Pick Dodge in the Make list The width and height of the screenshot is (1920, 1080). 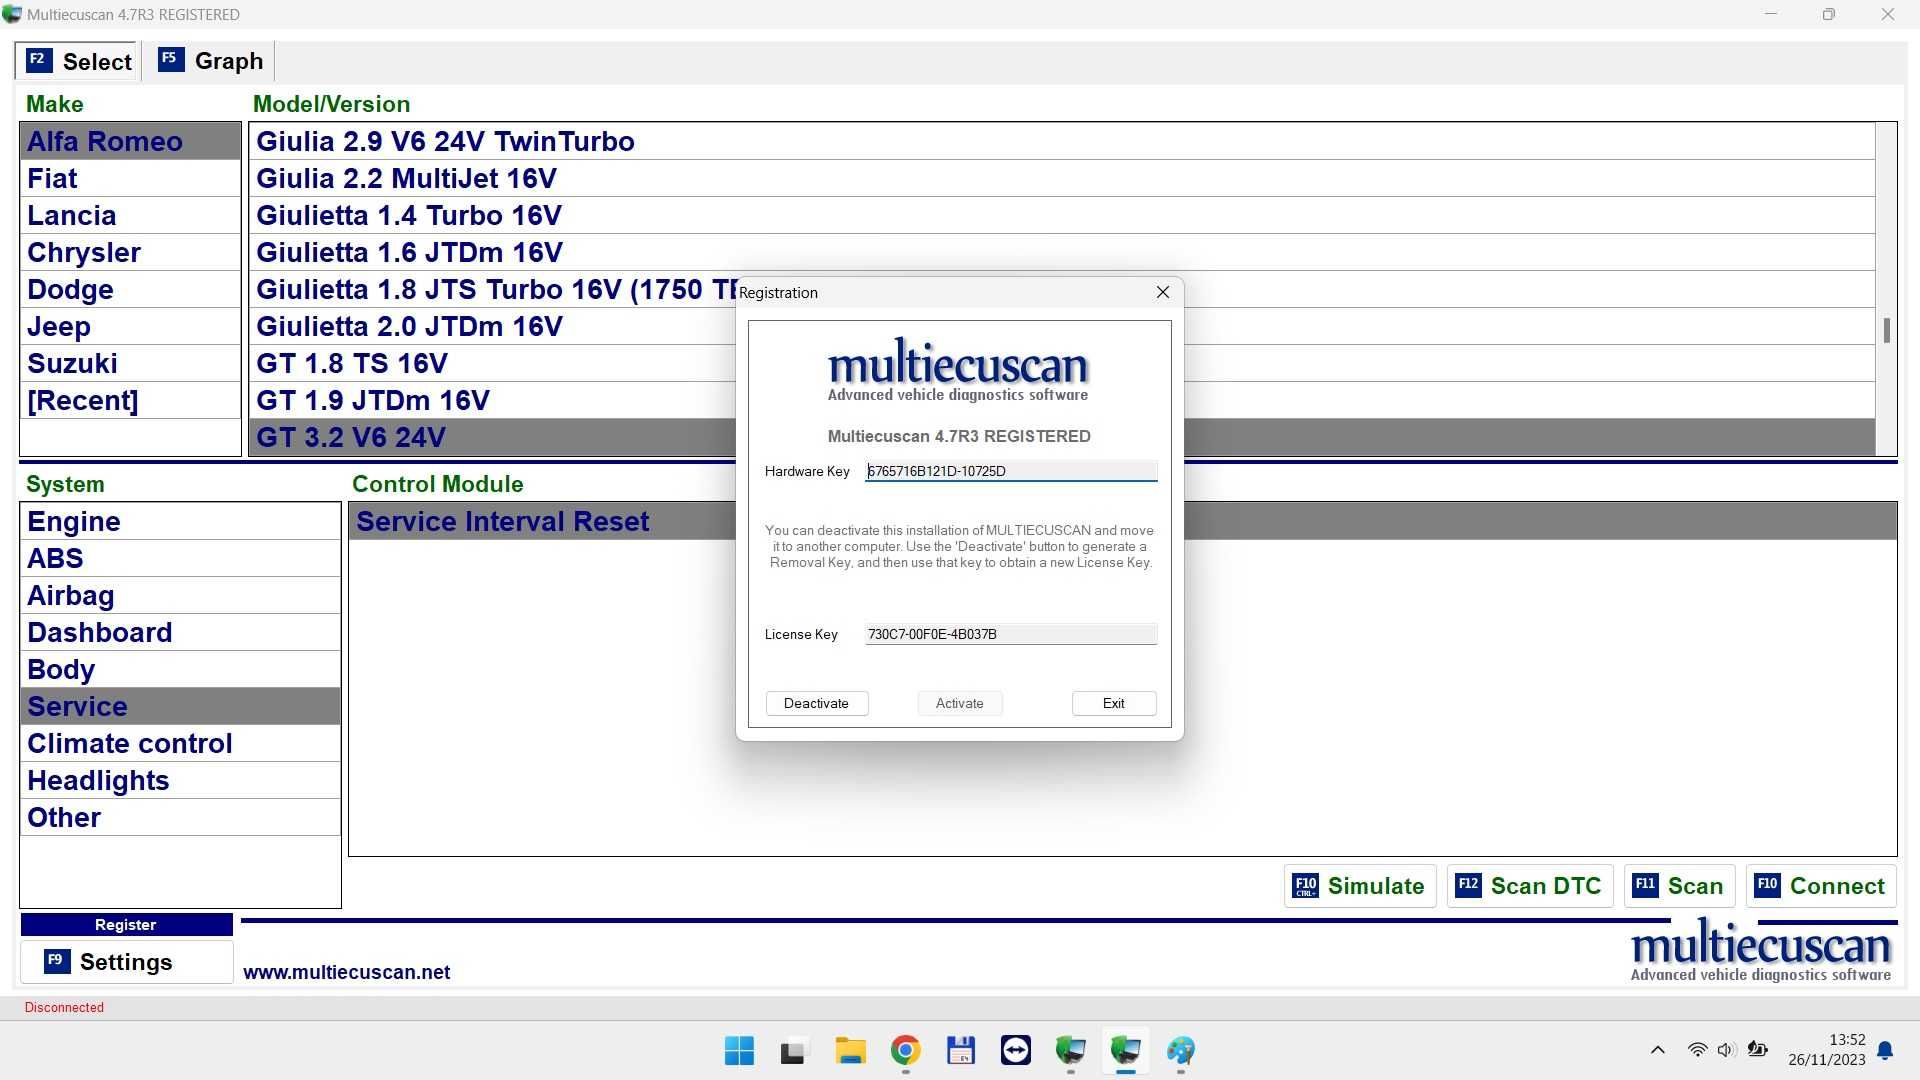(130, 289)
